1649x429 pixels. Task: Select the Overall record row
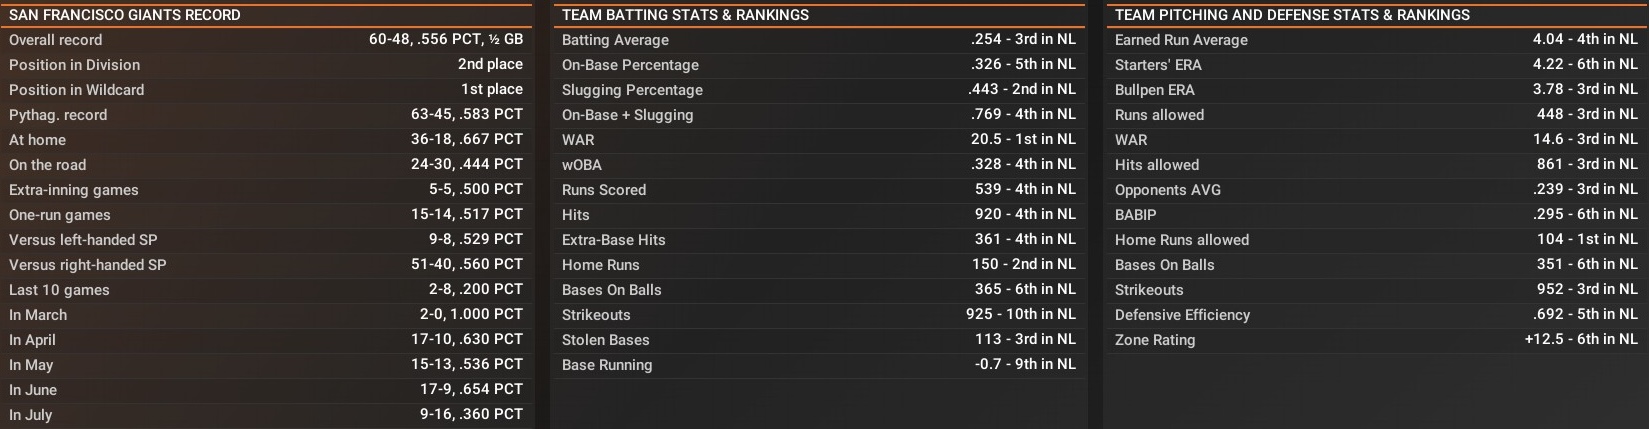pyautogui.click(x=265, y=40)
